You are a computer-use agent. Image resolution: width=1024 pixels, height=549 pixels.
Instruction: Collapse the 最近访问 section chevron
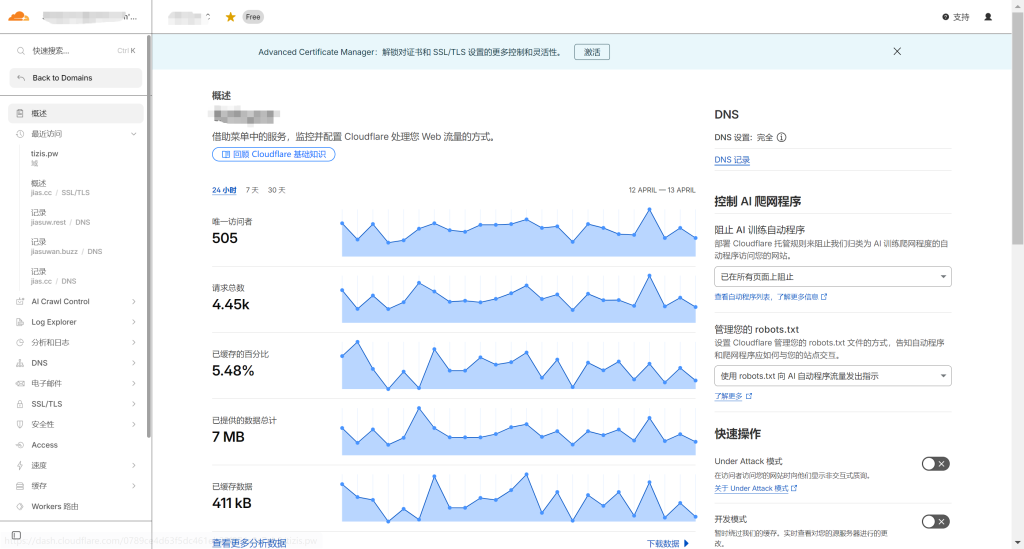[x=133, y=134]
